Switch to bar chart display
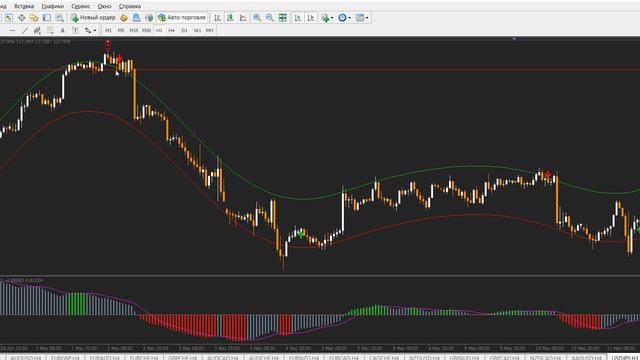The width and height of the screenshot is (640, 360). coord(218,18)
